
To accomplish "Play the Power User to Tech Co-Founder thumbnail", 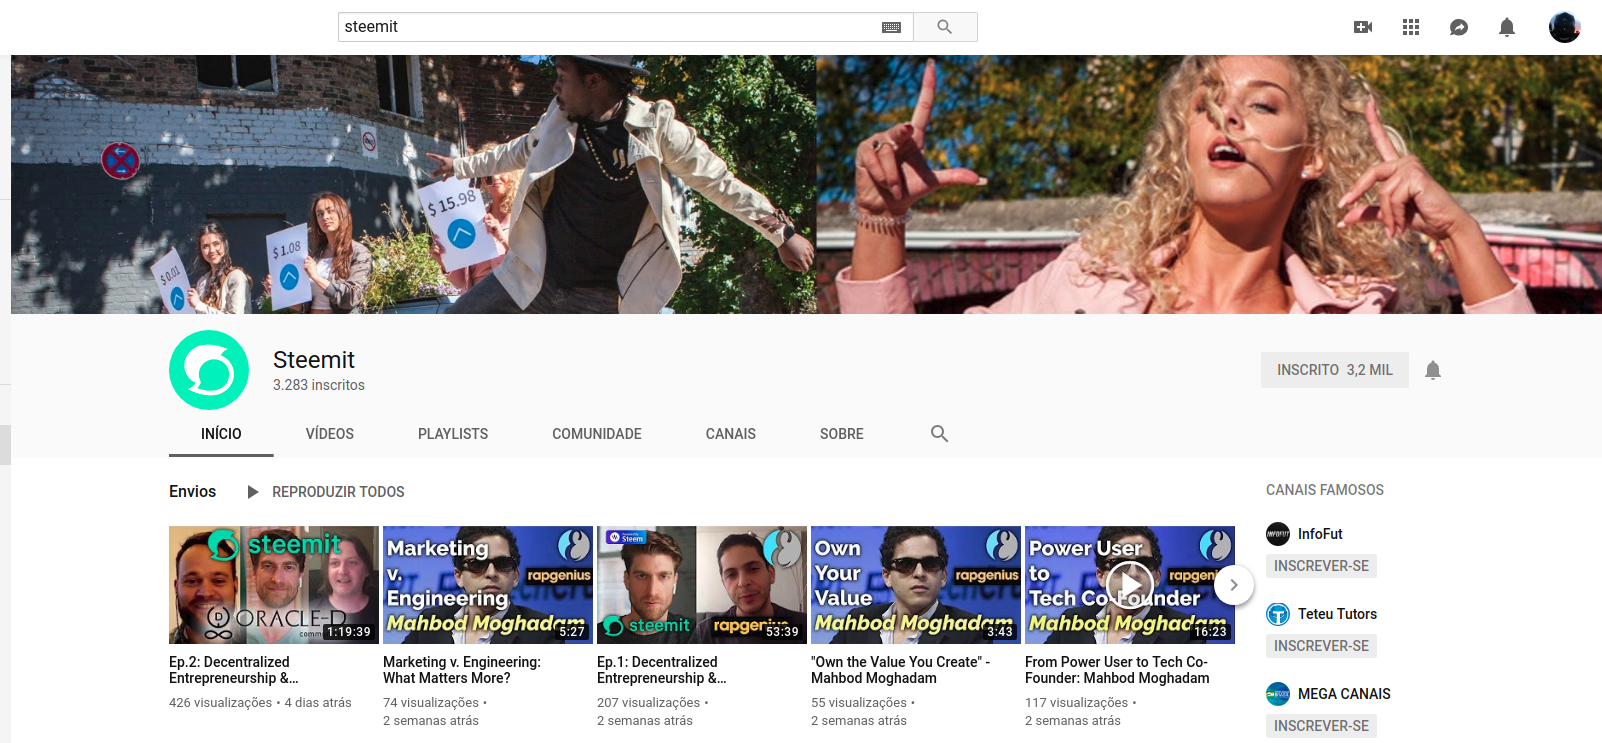I will (1130, 585).
